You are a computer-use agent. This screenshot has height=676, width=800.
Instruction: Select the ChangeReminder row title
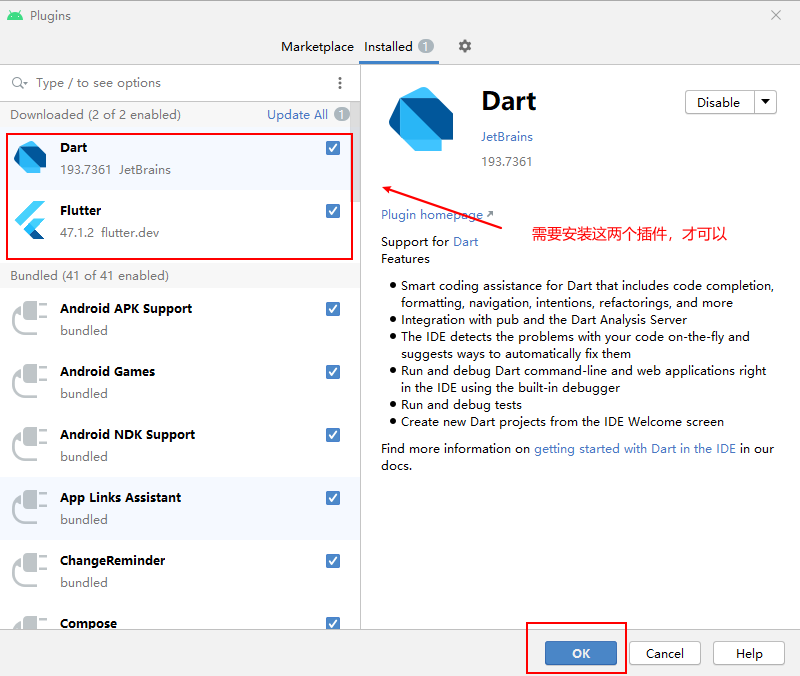click(113, 561)
